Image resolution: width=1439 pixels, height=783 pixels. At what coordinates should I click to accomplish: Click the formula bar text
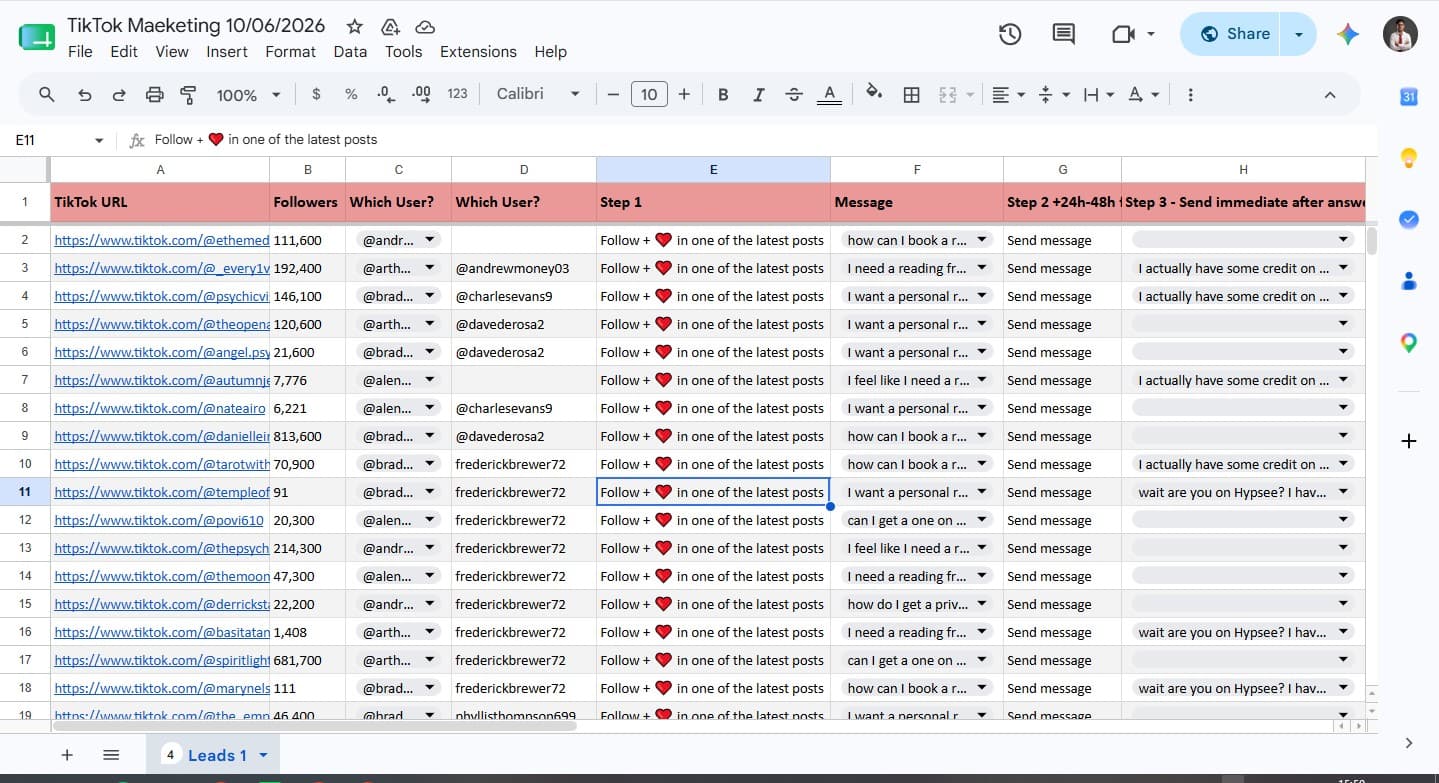point(266,140)
